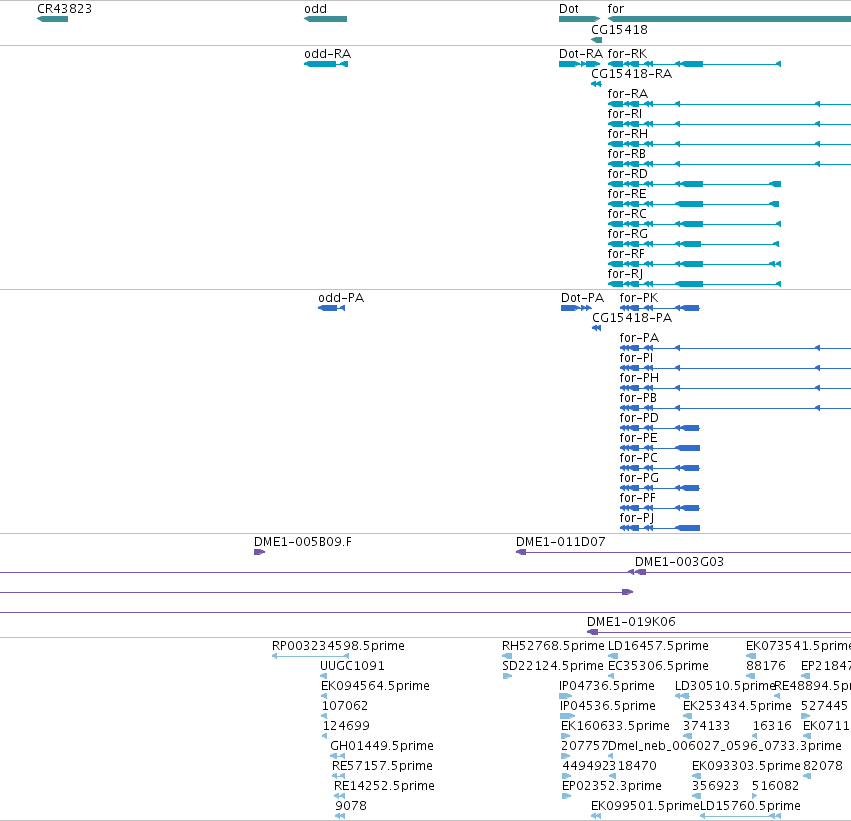Click the for-PK protein label

click(639, 298)
